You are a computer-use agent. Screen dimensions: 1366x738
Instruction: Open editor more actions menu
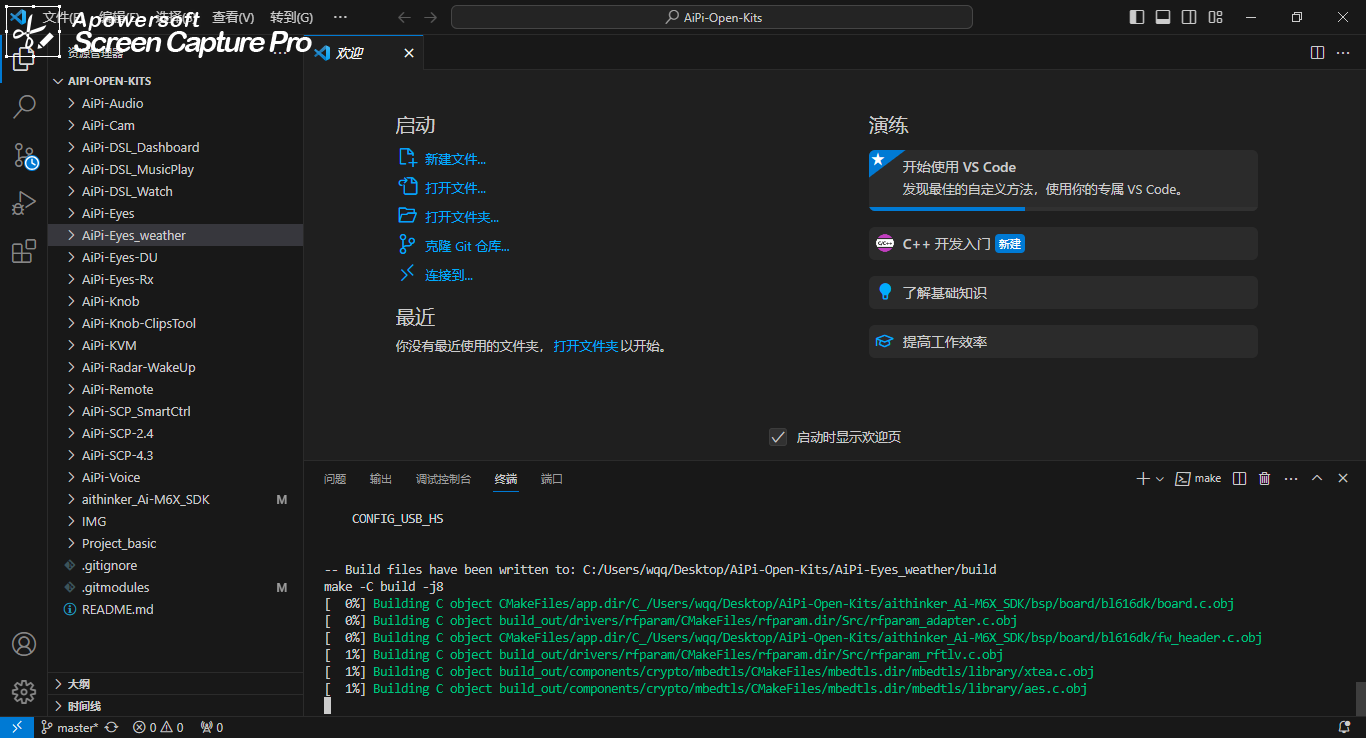click(1343, 53)
